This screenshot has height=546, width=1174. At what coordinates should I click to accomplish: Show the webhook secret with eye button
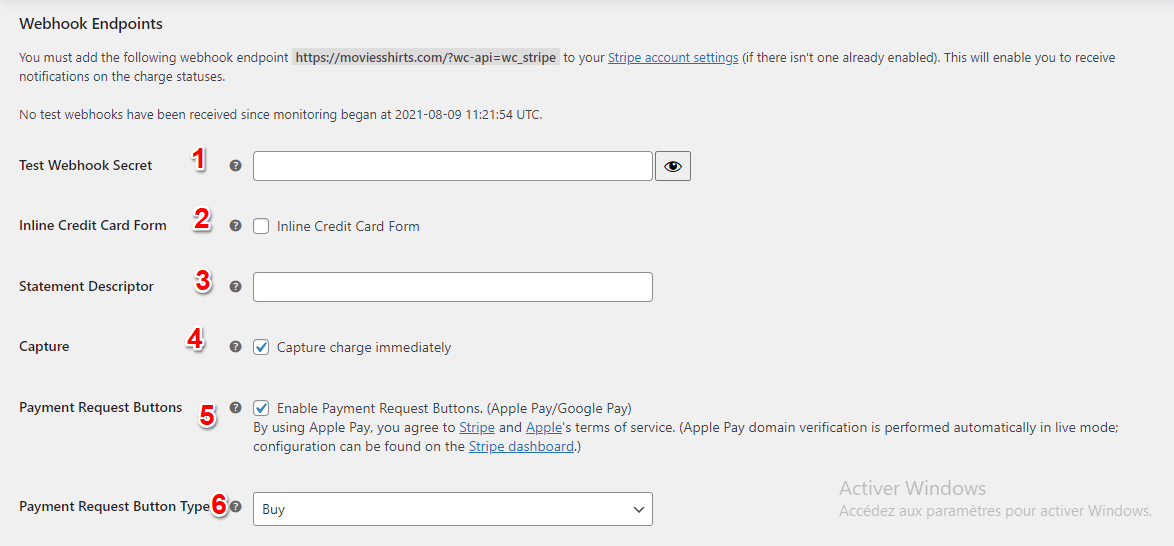click(x=673, y=166)
